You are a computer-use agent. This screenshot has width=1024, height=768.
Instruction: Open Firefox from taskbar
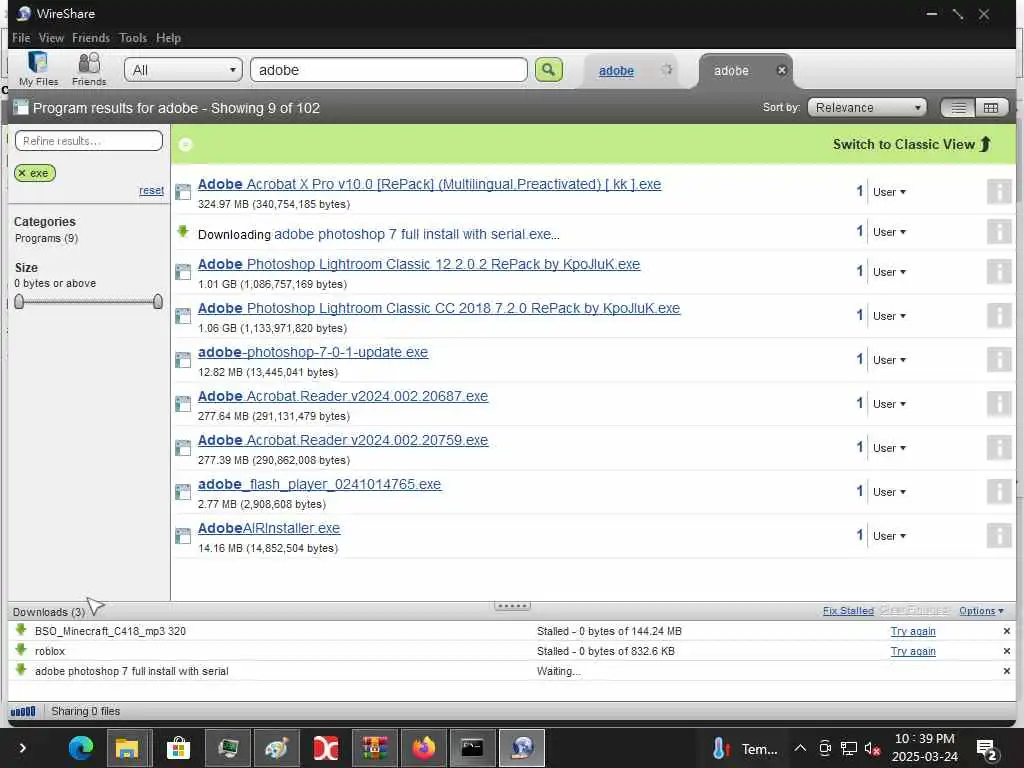(x=423, y=748)
